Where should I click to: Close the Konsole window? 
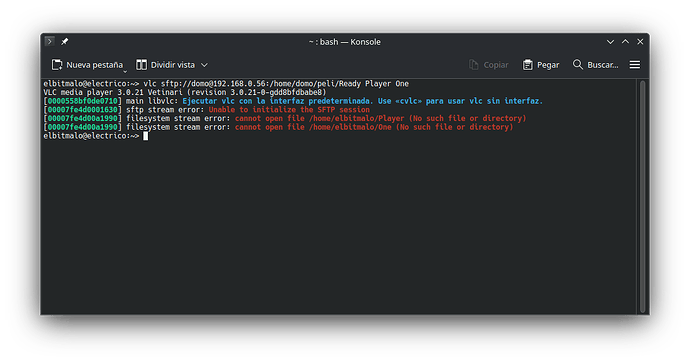coord(640,41)
